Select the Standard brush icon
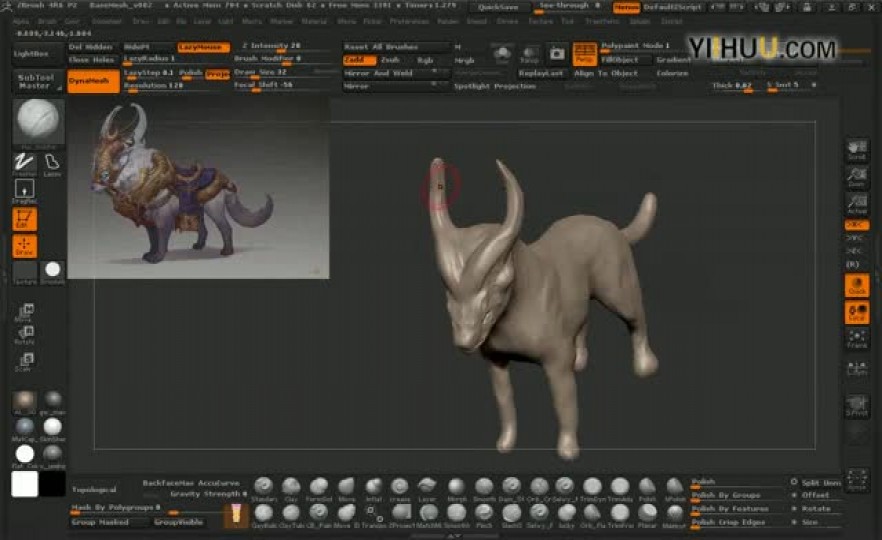This screenshot has height=540, width=882. pyautogui.click(x=263, y=487)
